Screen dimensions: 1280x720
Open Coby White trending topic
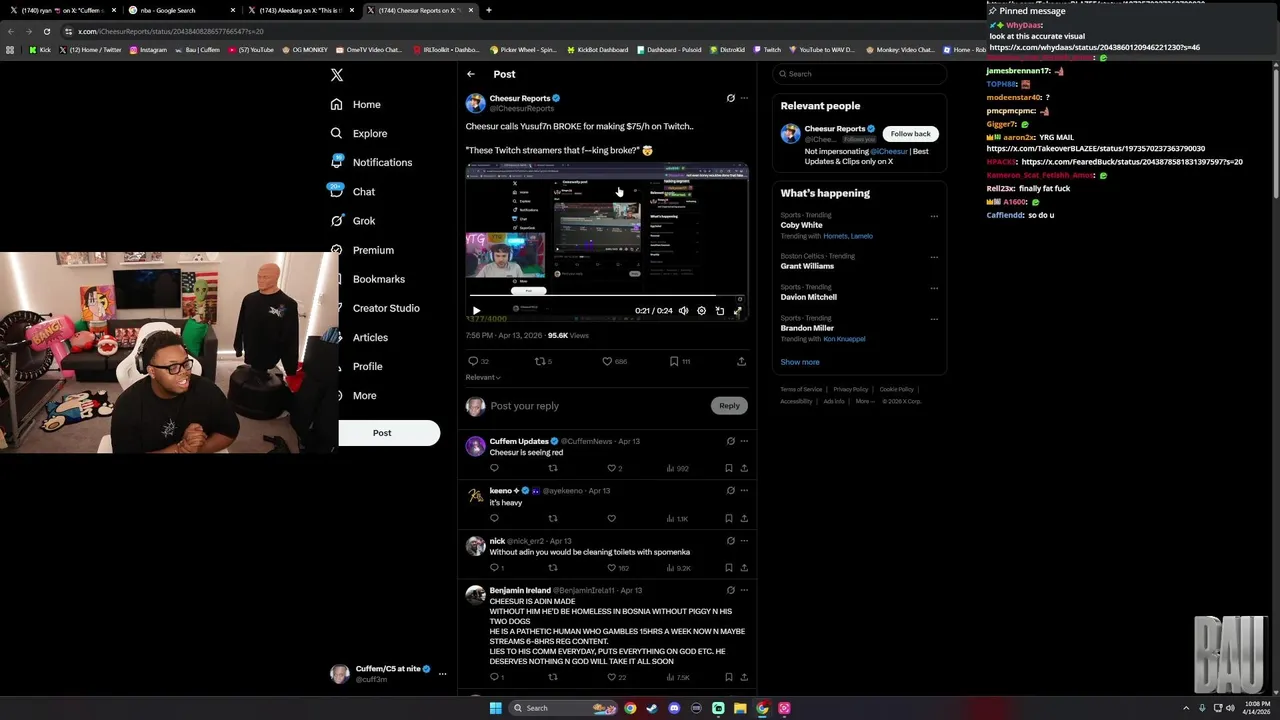802,225
